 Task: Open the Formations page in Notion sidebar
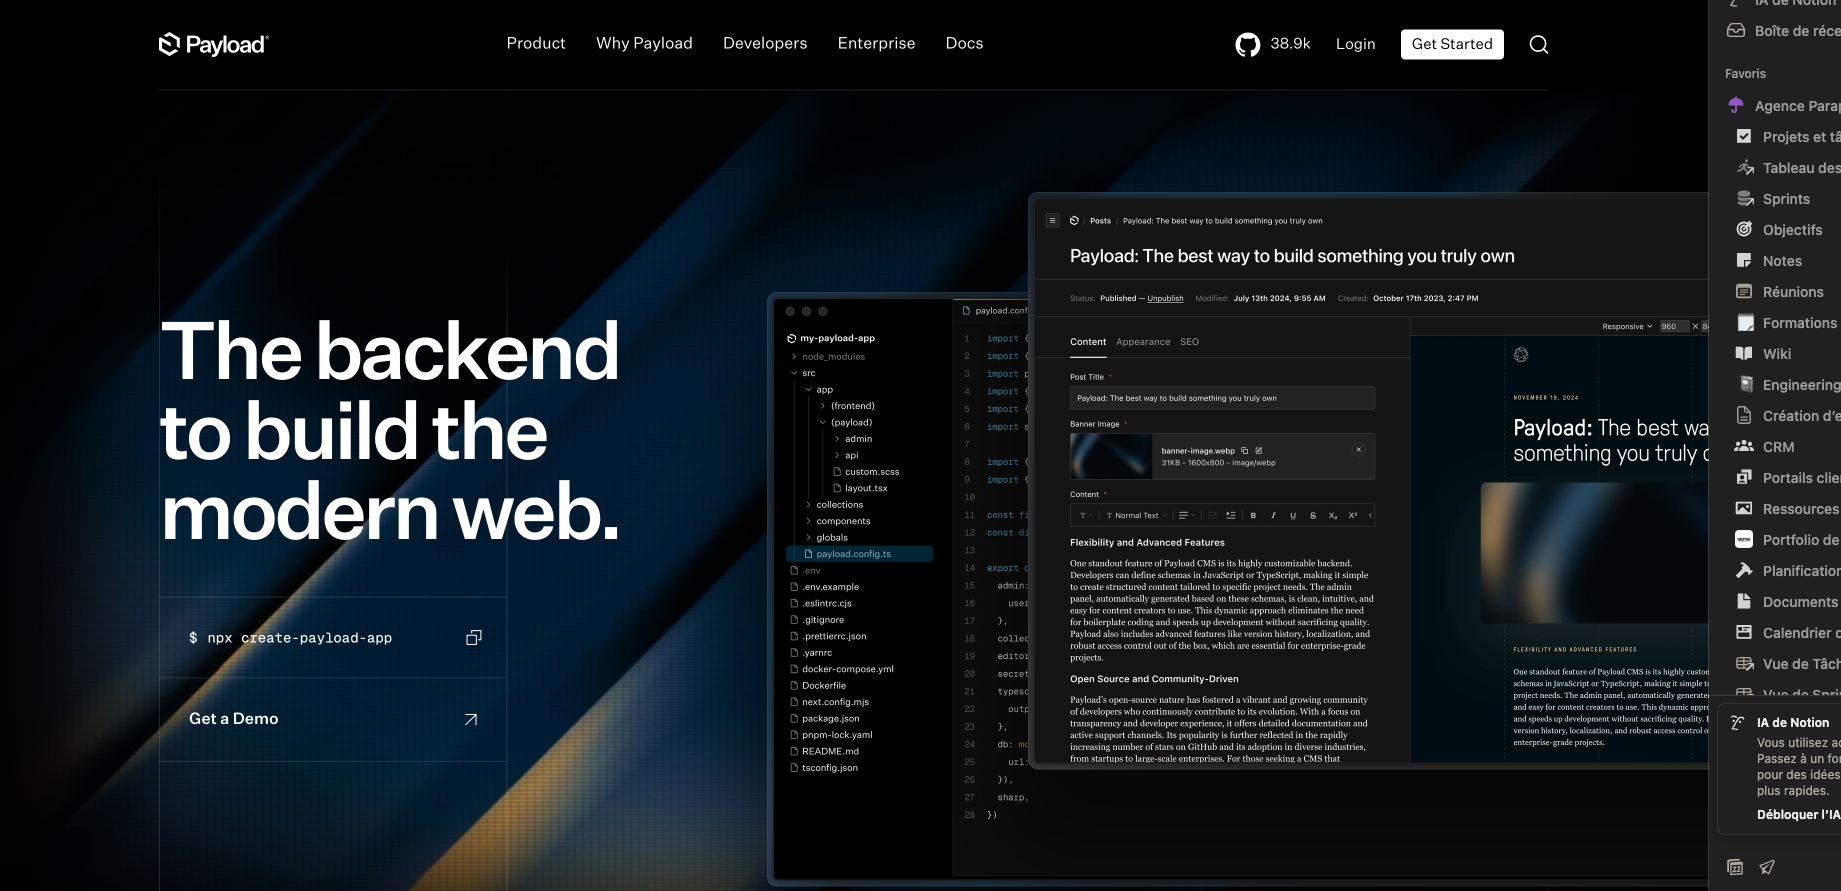(1788, 322)
